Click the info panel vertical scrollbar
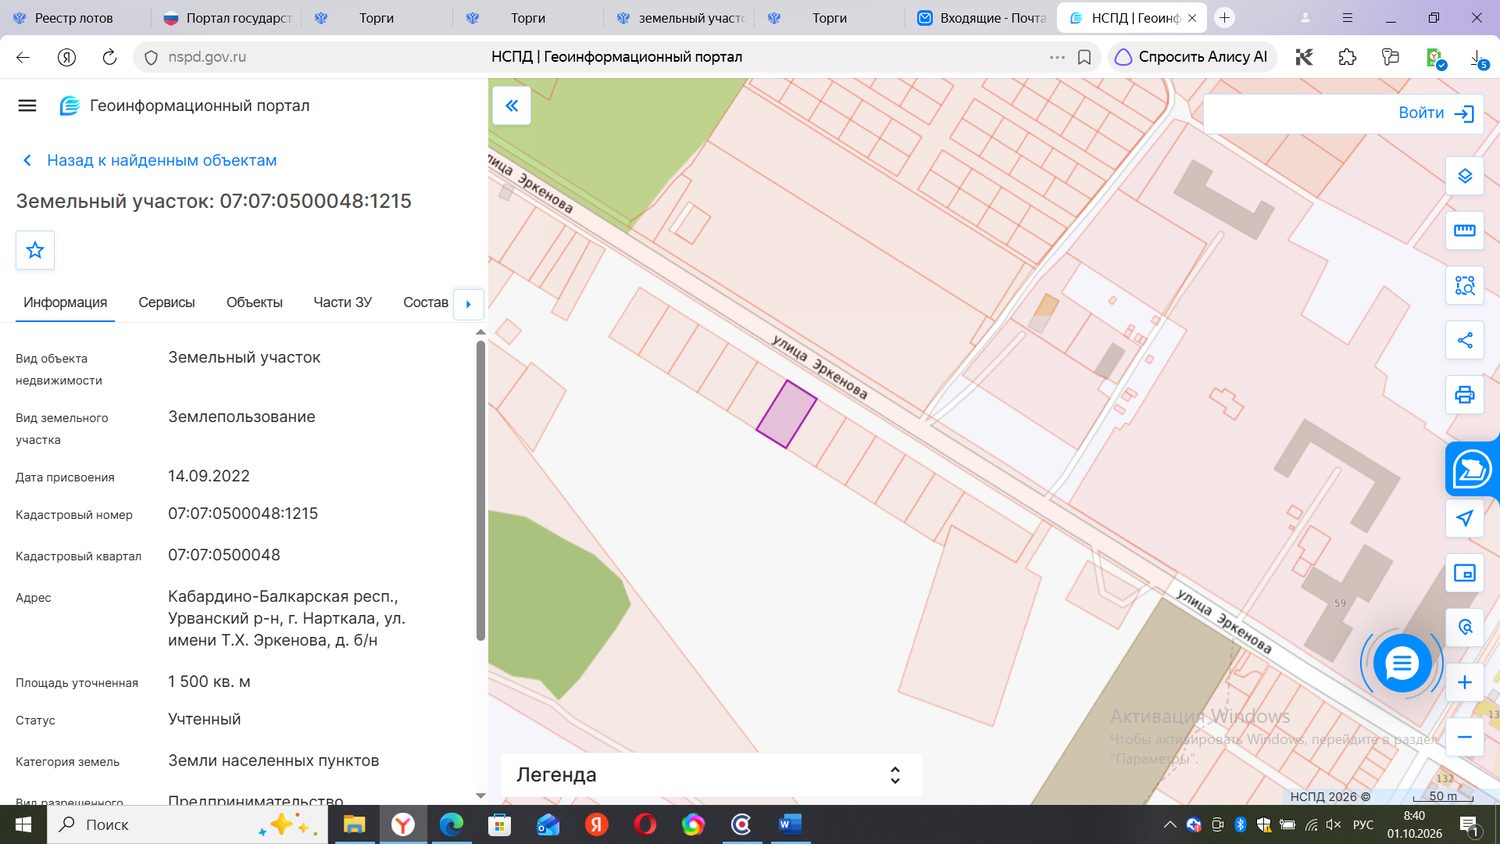Viewport: 1500px width, 844px height. pos(480,490)
